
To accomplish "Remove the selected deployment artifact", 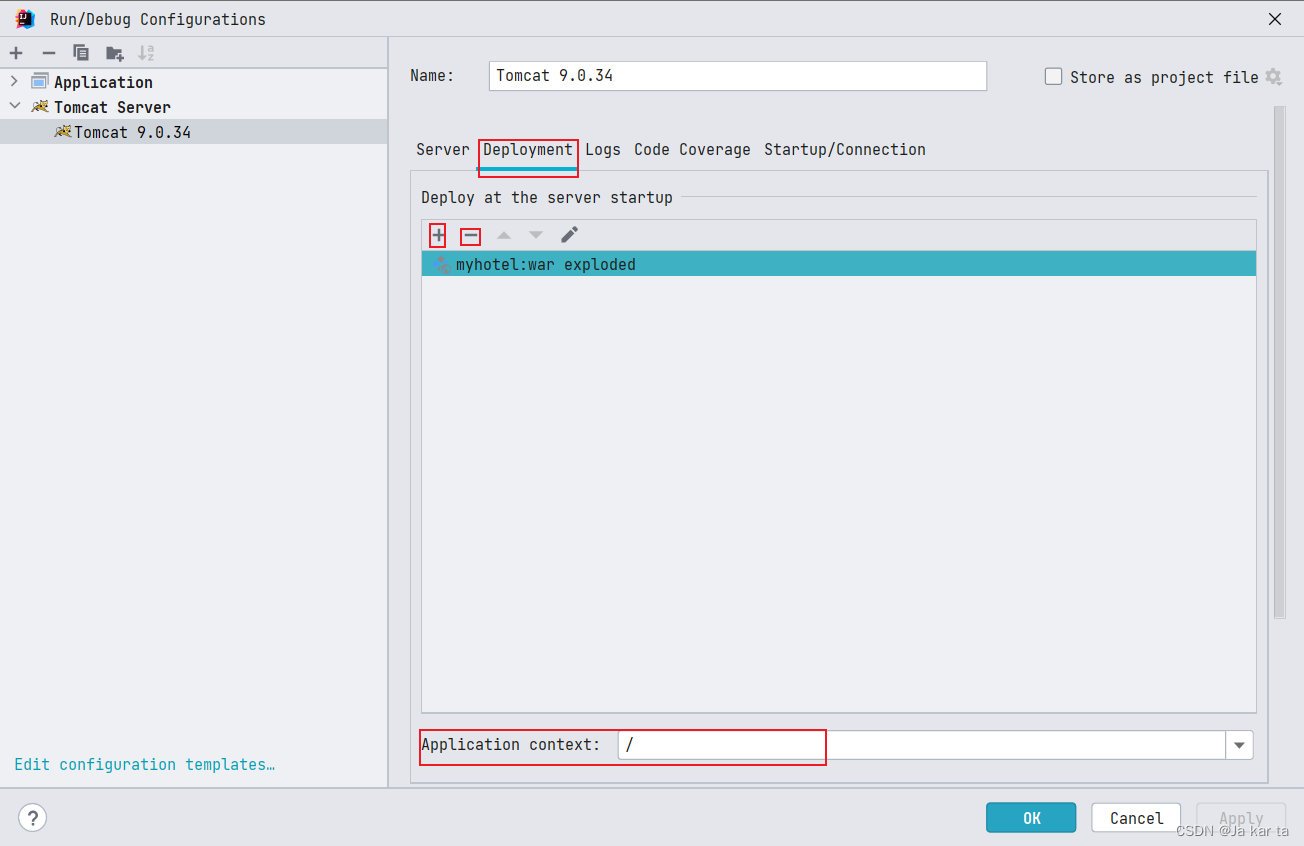I will pyautogui.click(x=470, y=235).
